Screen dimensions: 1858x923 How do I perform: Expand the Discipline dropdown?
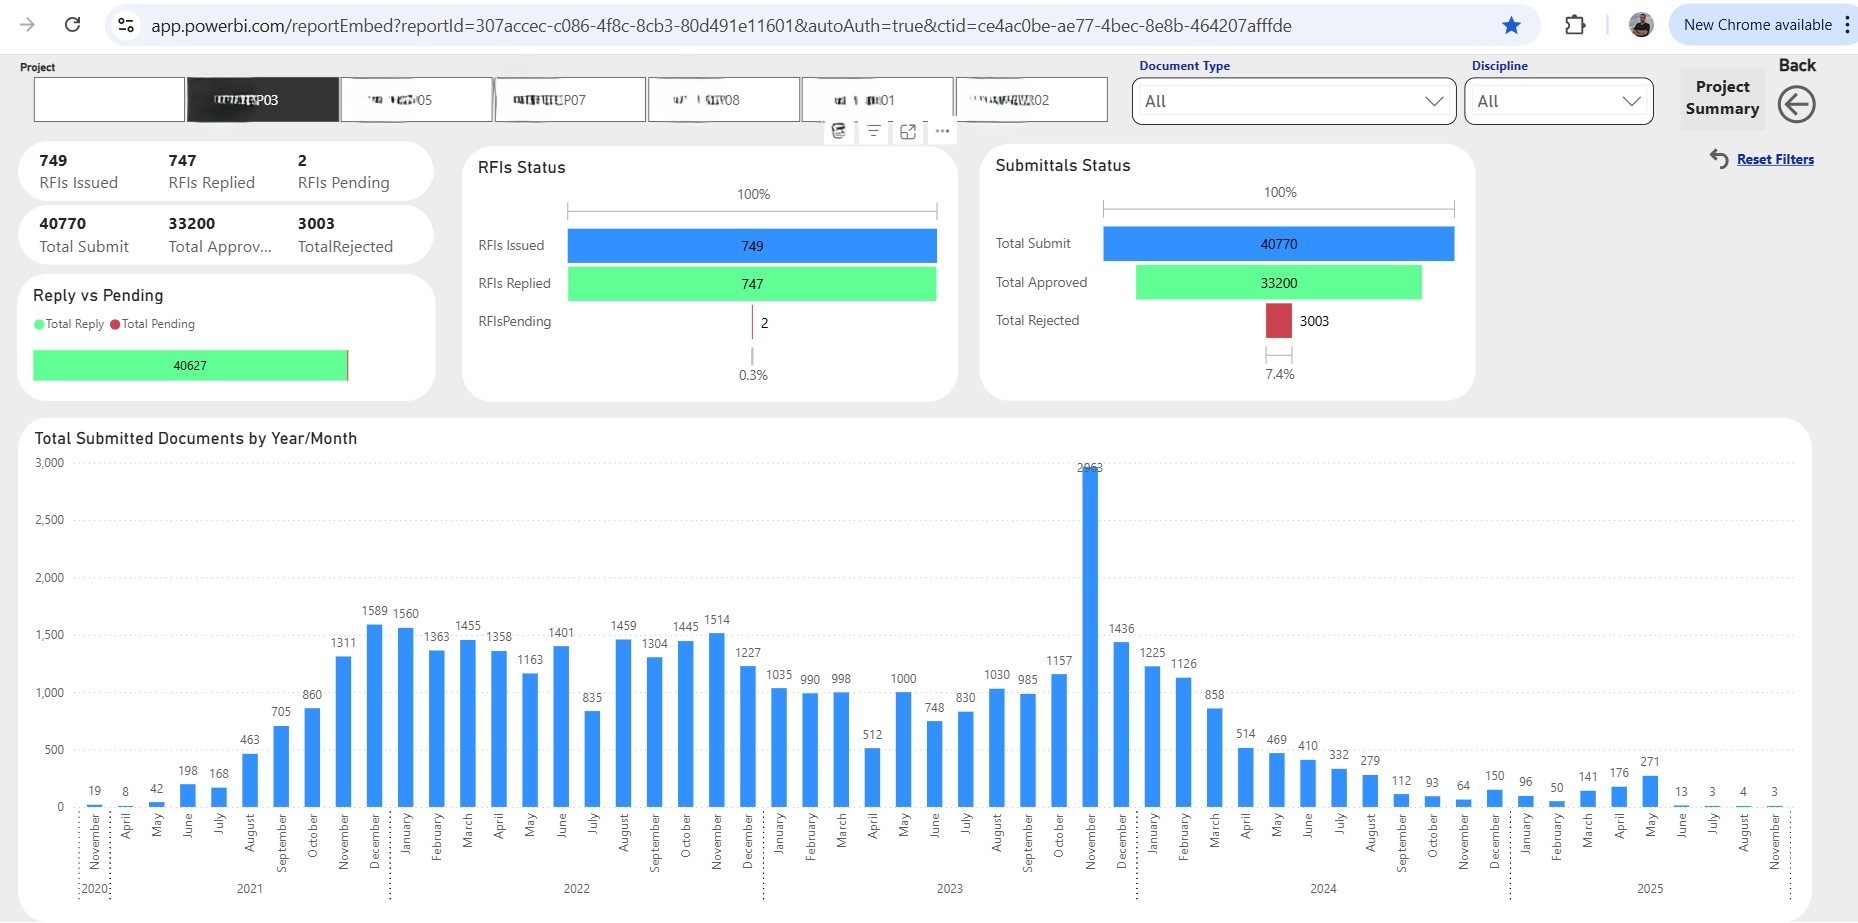click(1558, 101)
